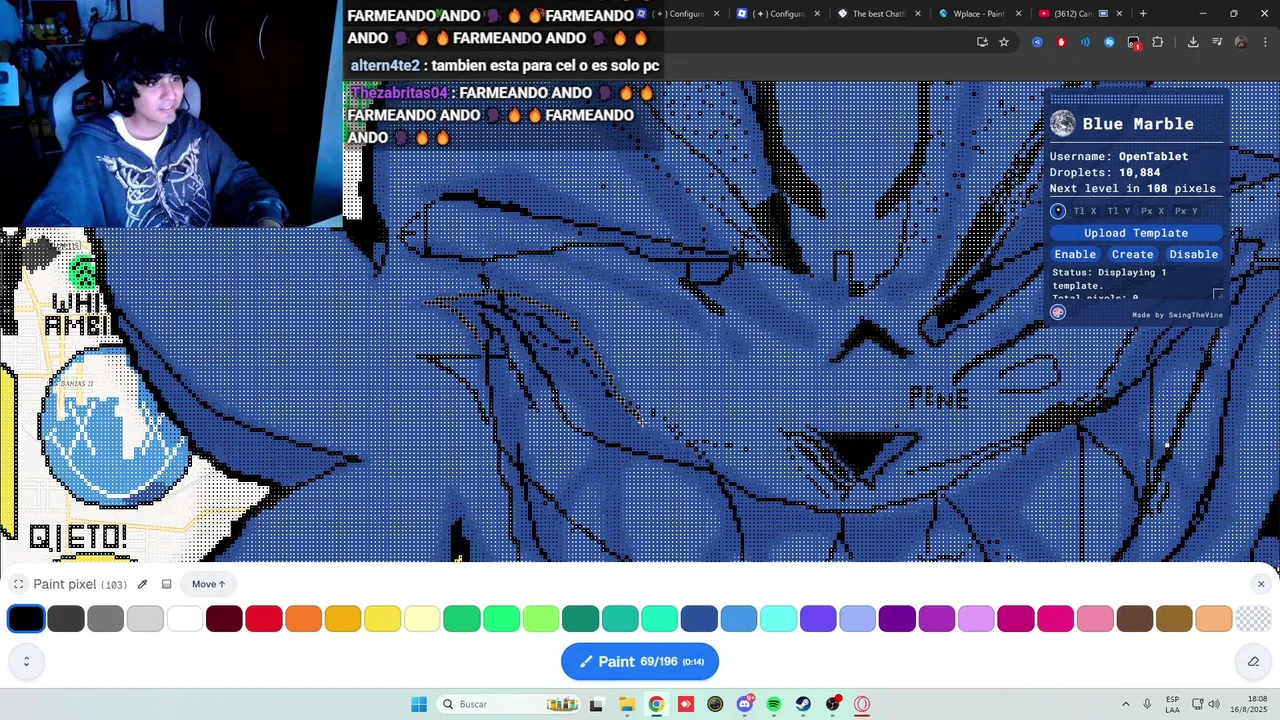The image size is (1280, 720).
Task: Select the dark gray color swatch
Action: [x=66, y=619]
